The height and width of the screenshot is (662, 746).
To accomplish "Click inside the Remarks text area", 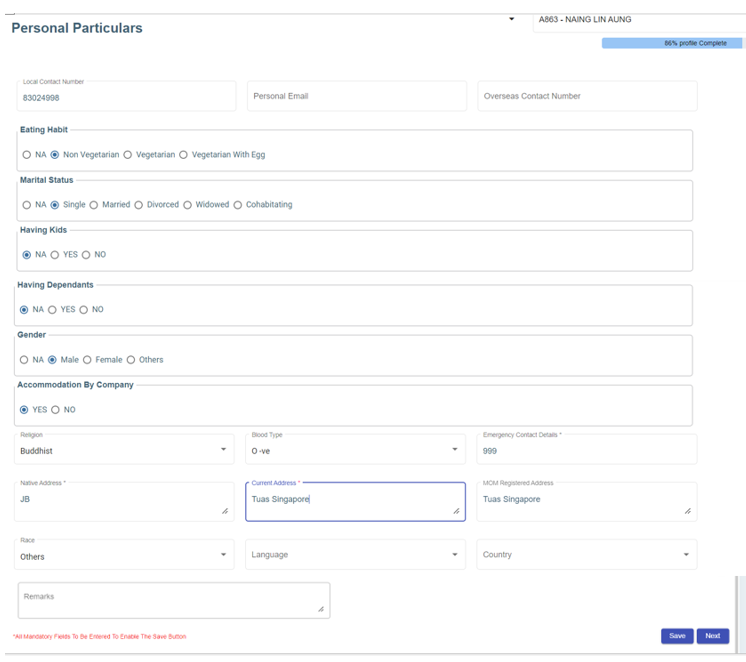I will pyautogui.click(x=173, y=600).
